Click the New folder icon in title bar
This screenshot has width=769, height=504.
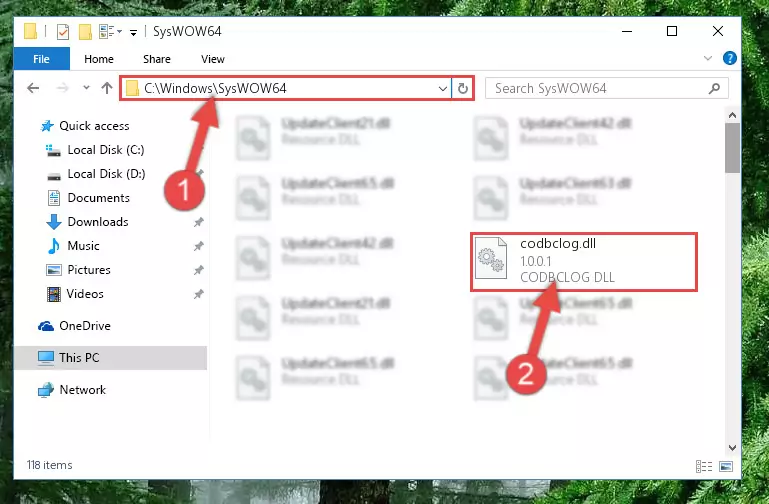tap(85, 32)
